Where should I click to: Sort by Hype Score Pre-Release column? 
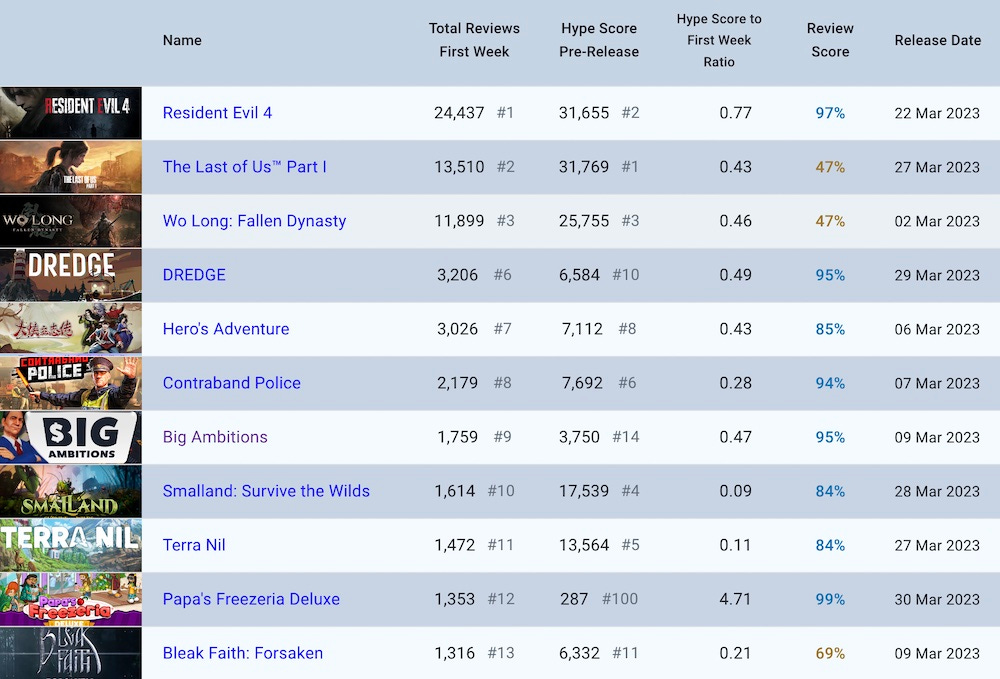(x=598, y=40)
